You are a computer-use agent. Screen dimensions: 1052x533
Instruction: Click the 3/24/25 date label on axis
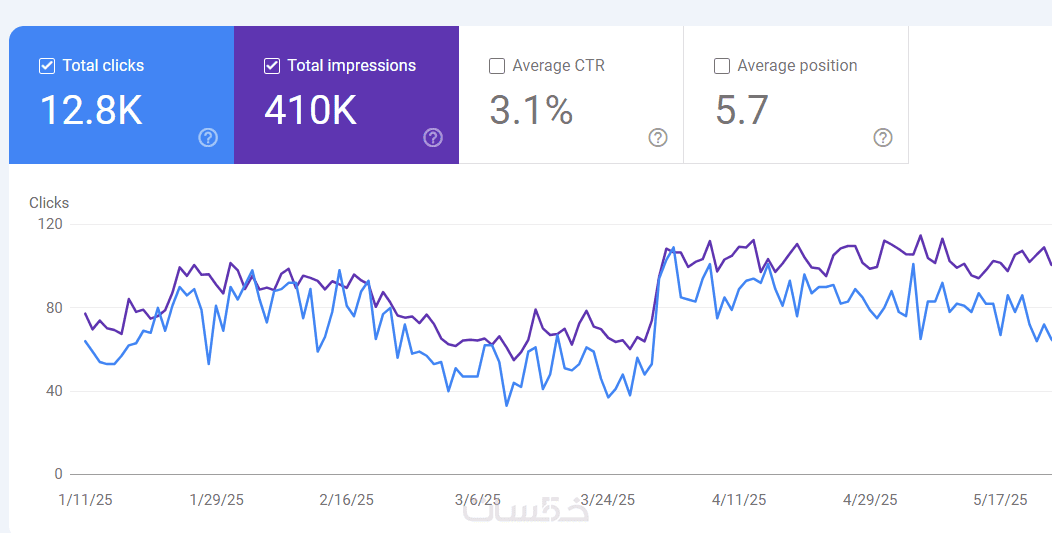(608, 500)
